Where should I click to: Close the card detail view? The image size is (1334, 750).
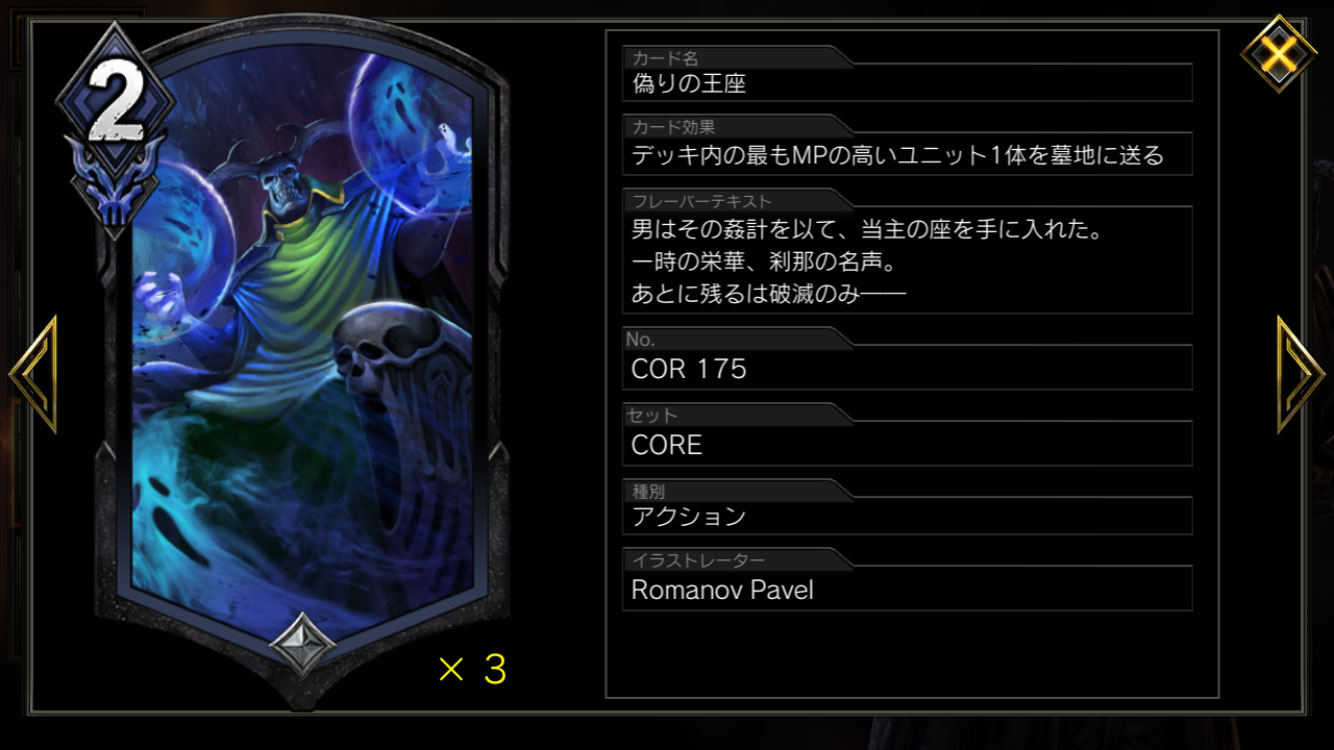point(1278,52)
